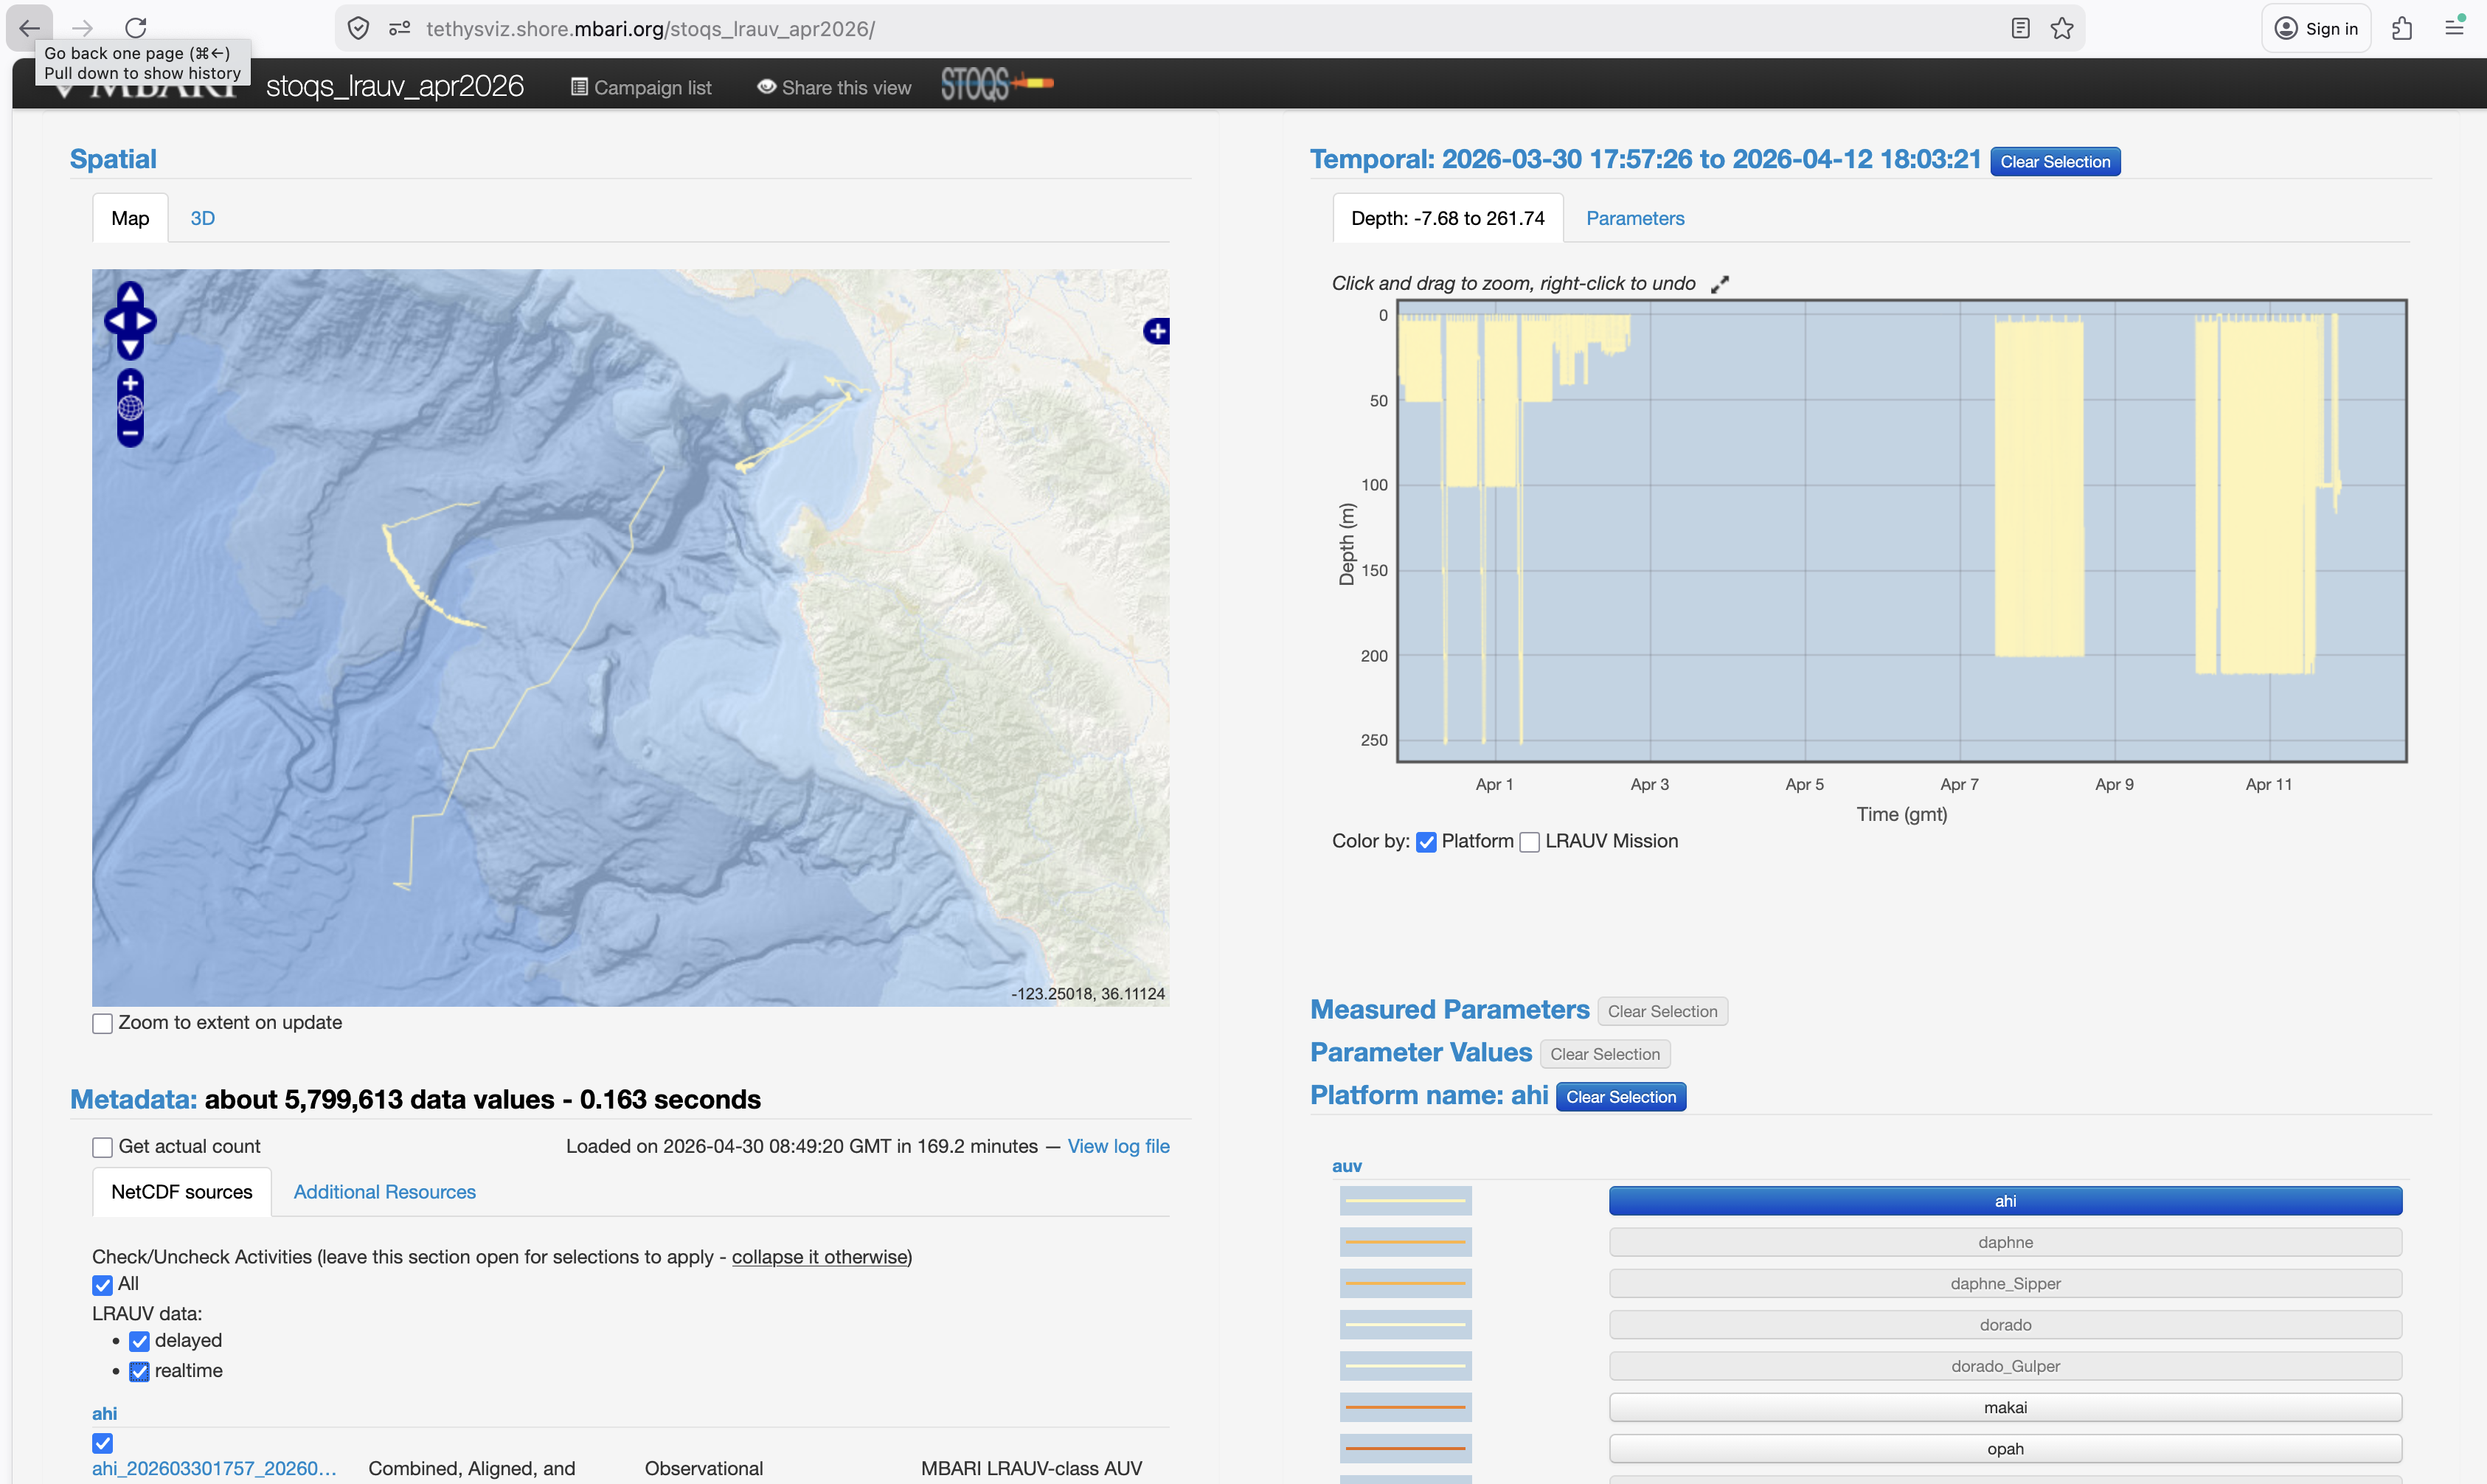Clear Parameter Values selection
The width and height of the screenshot is (2487, 1484).
click(1605, 1054)
